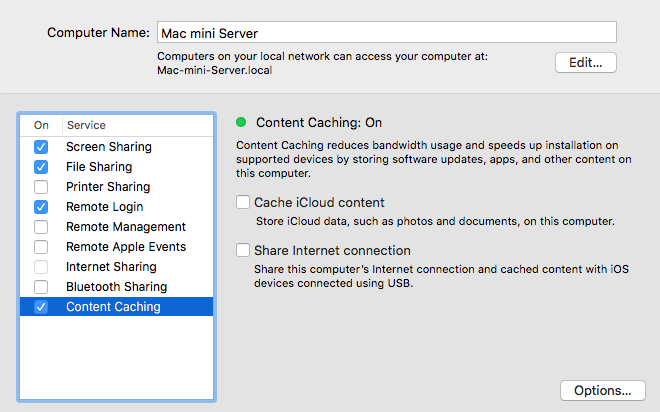Click the Computer Name: label

tap(98, 33)
